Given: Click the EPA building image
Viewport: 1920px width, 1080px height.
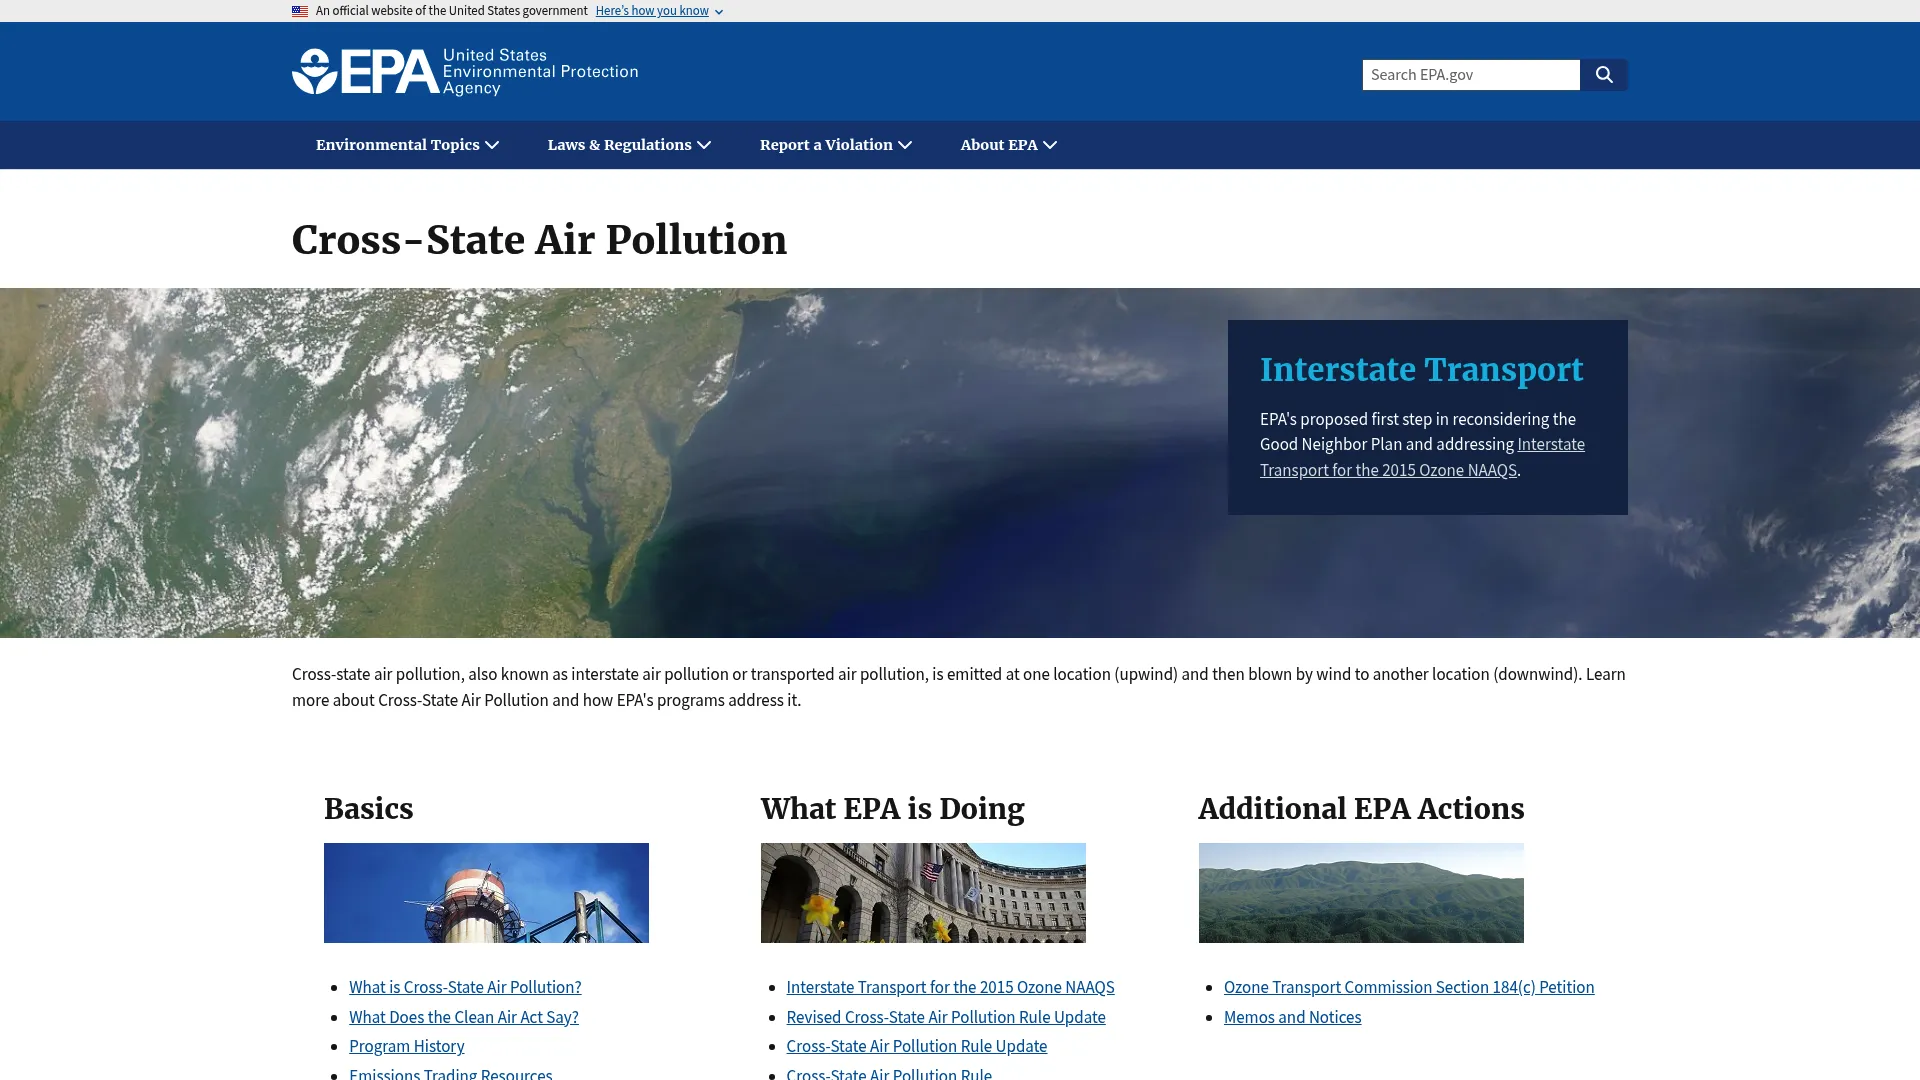Looking at the screenshot, I should (x=923, y=893).
